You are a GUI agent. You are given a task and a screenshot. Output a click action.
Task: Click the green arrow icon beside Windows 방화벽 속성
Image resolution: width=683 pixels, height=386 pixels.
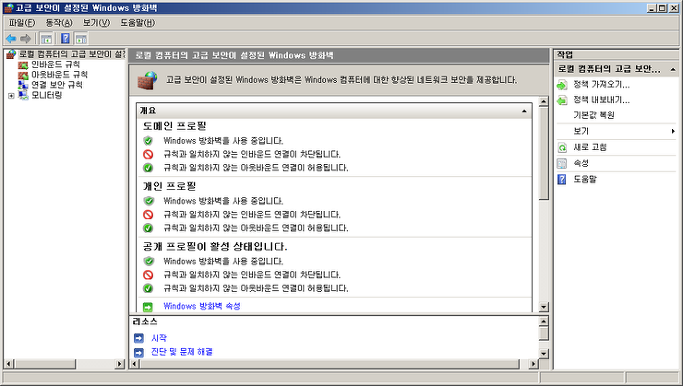(148, 307)
